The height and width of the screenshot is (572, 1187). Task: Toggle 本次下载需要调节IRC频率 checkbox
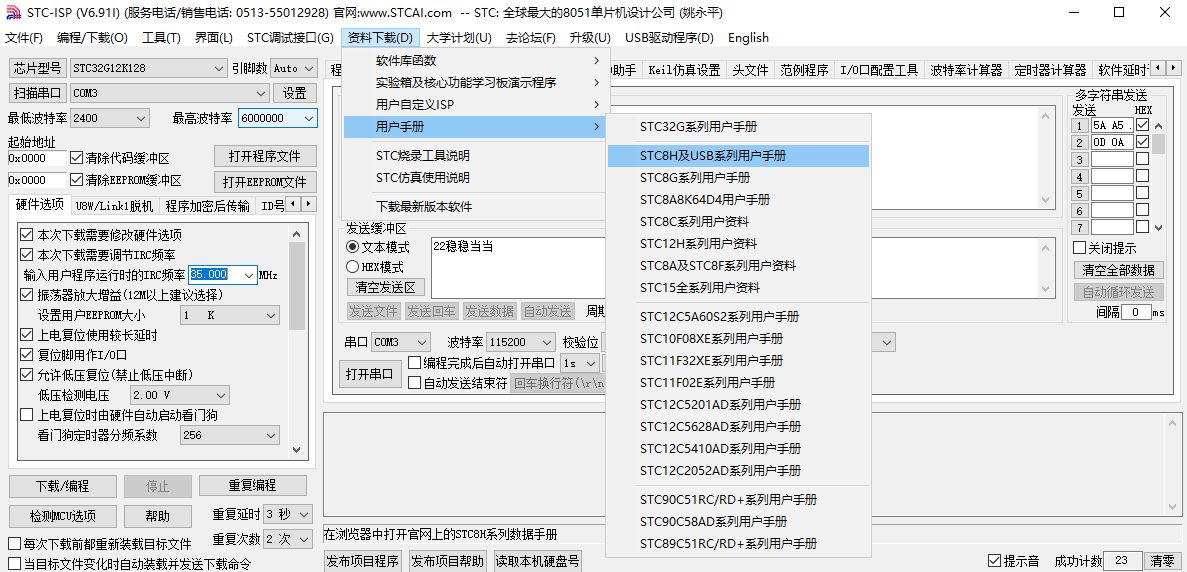26,254
